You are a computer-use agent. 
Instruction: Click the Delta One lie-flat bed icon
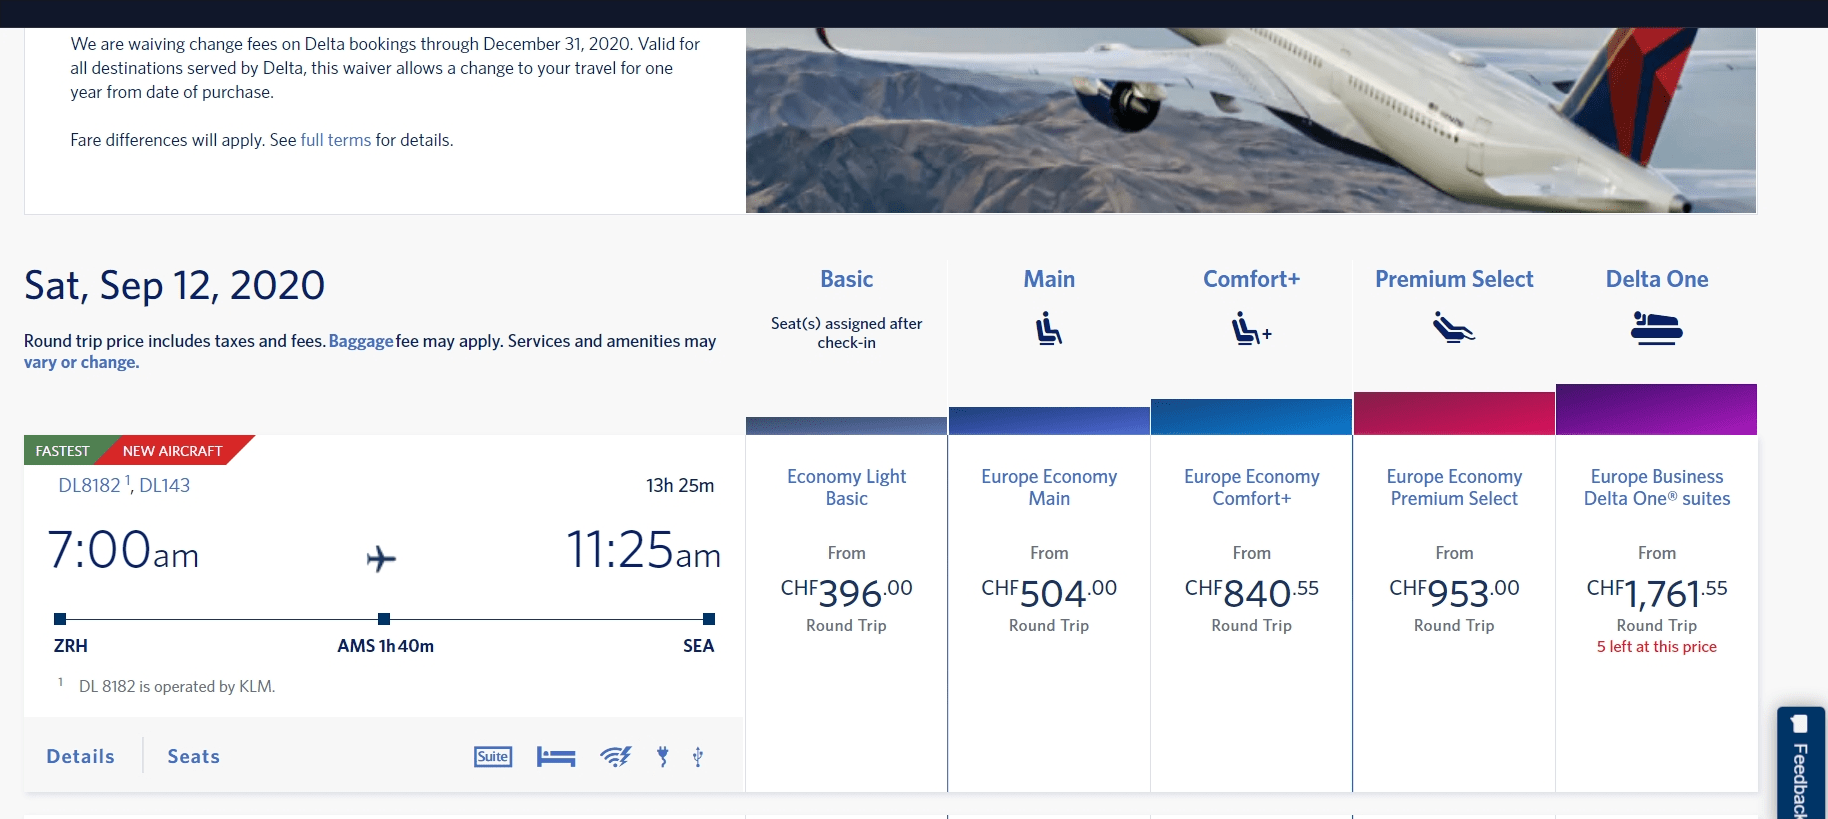tap(1657, 328)
